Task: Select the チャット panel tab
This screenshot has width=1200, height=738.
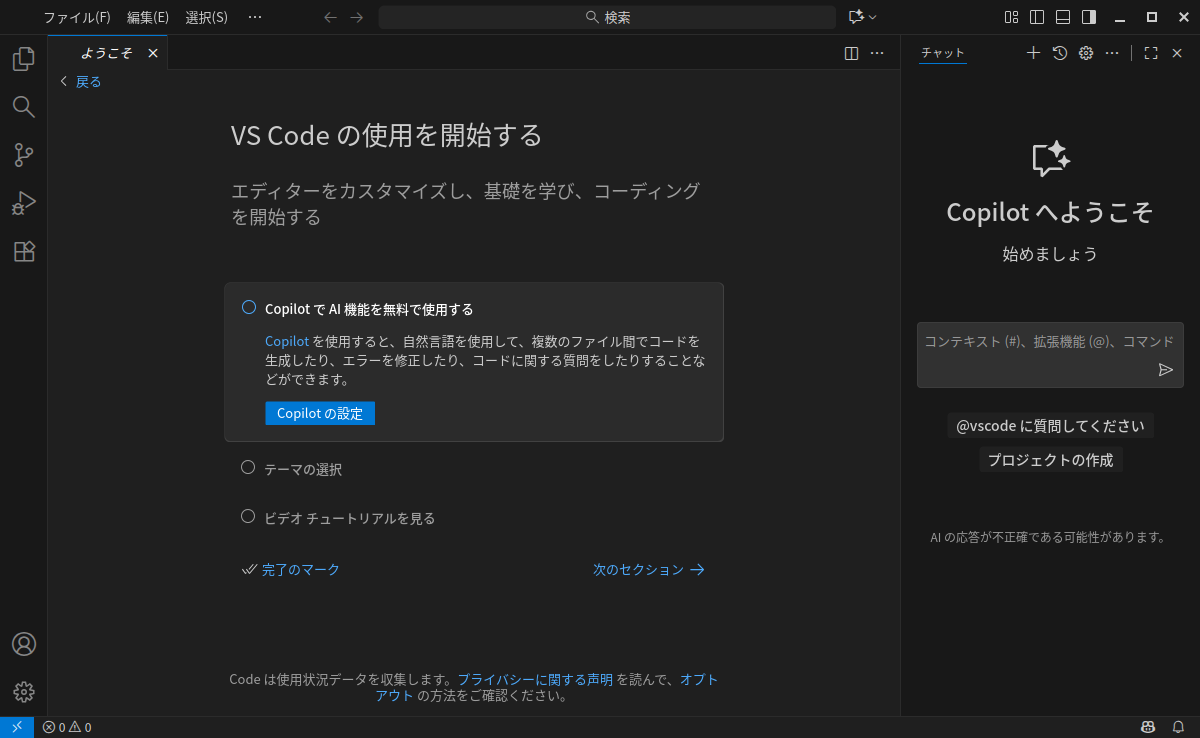Action: pyautogui.click(x=943, y=53)
